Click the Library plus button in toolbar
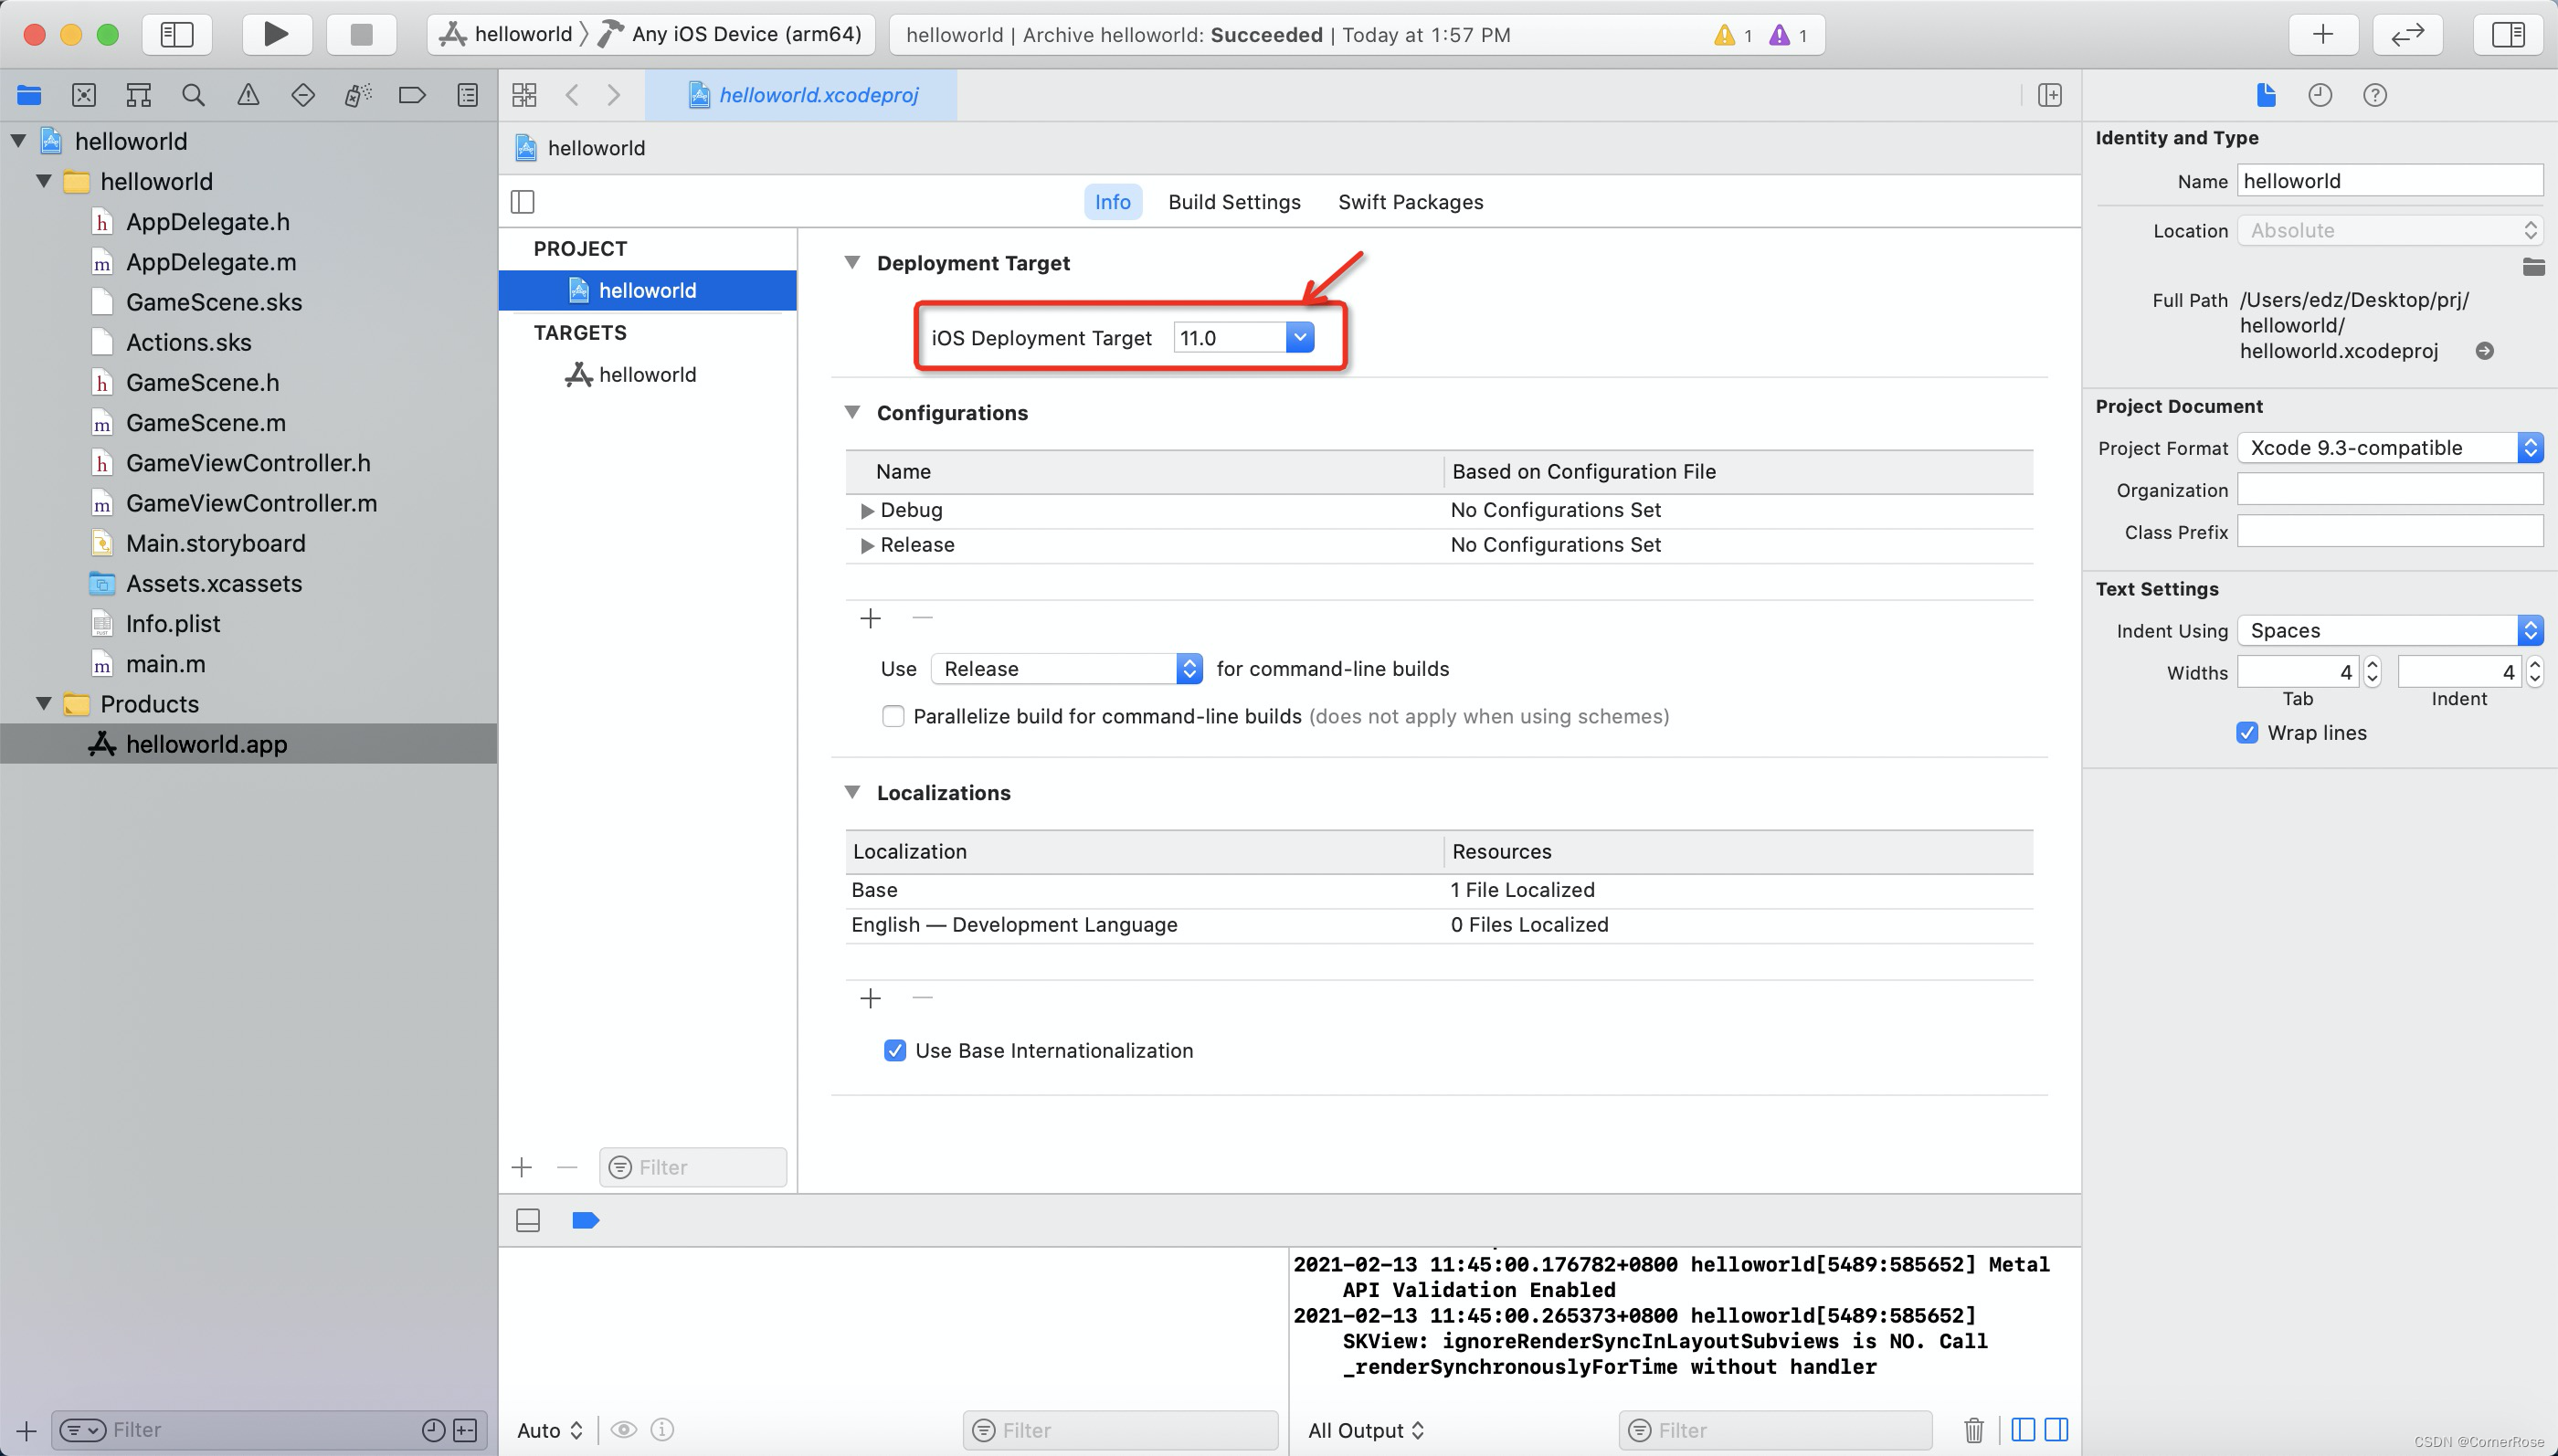 tap(2322, 34)
